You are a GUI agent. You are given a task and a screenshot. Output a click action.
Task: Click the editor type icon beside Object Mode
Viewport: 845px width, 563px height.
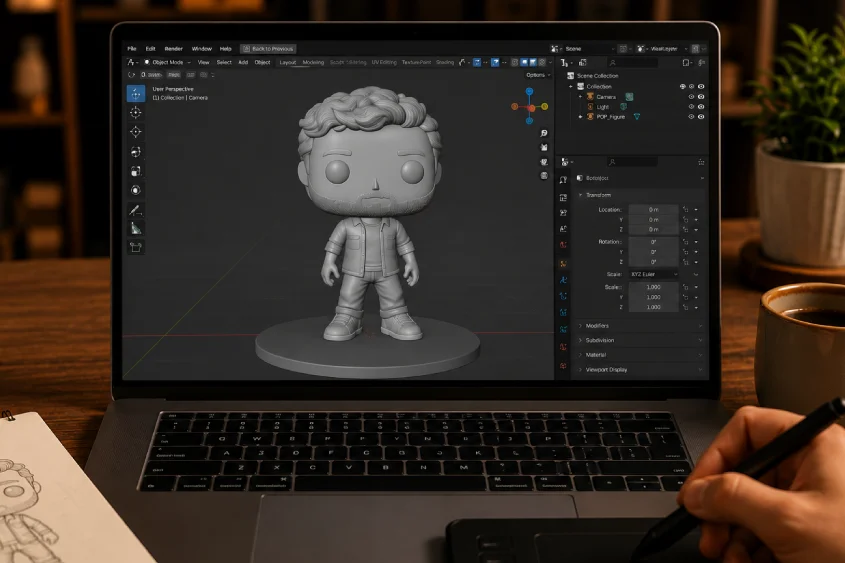coord(131,62)
